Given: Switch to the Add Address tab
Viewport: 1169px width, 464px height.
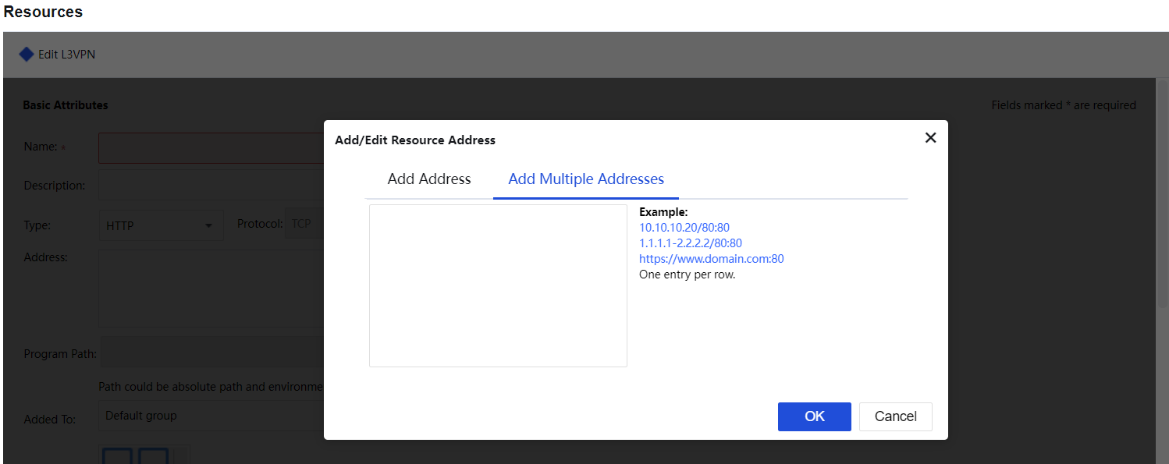Looking at the screenshot, I should 429,179.
